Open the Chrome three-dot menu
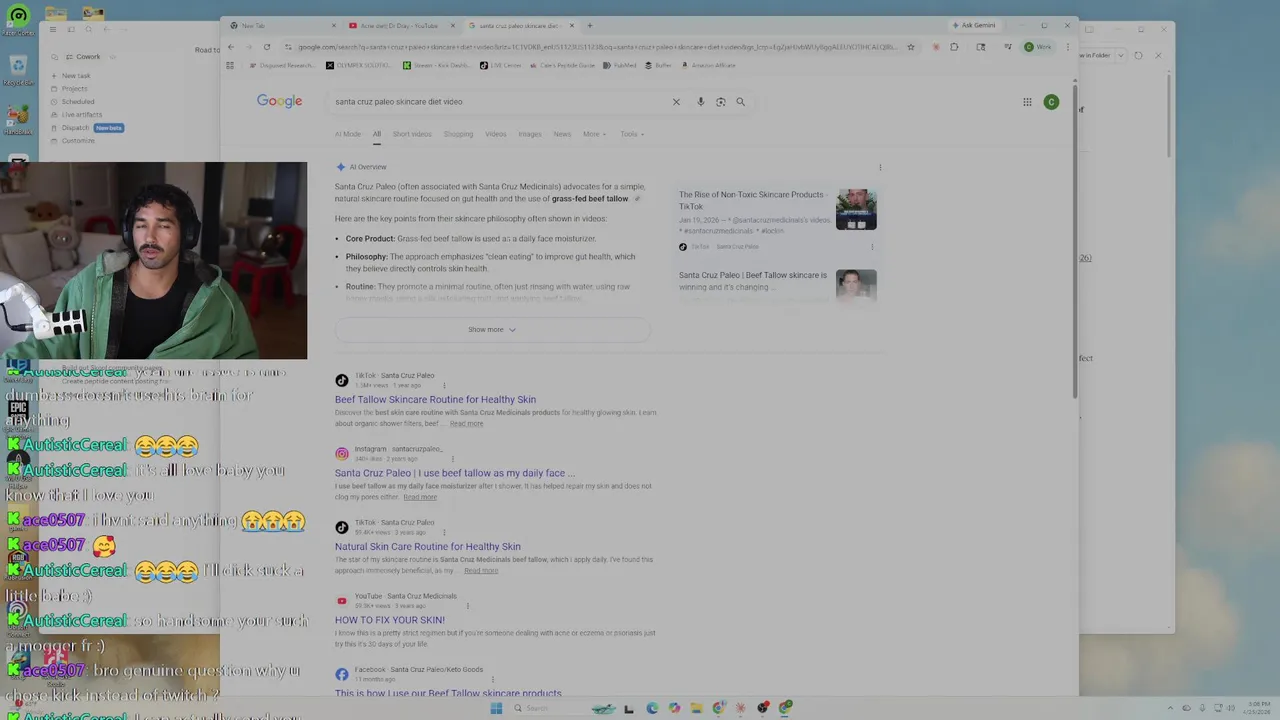The height and width of the screenshot is (720, 1280). pyautogui.click(x=1068, y=47)
